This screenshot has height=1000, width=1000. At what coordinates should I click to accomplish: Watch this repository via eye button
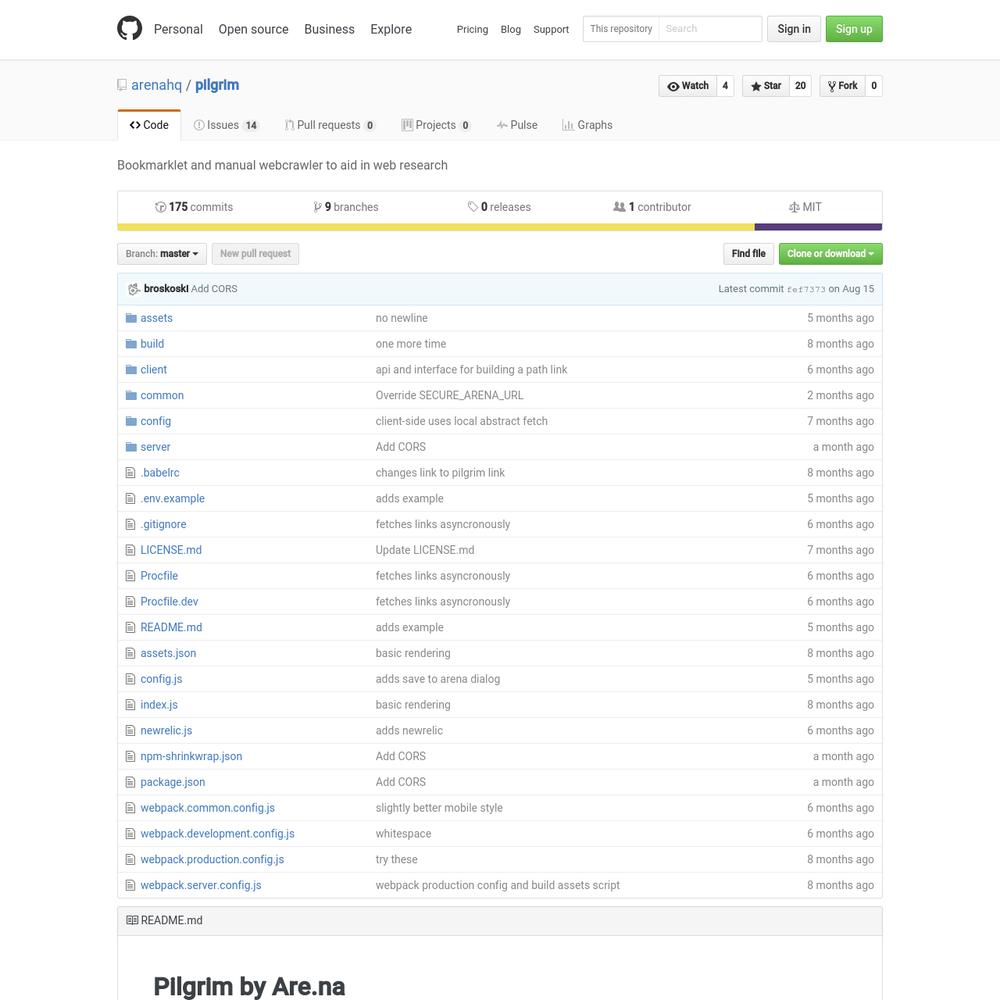tap(688, 85)
